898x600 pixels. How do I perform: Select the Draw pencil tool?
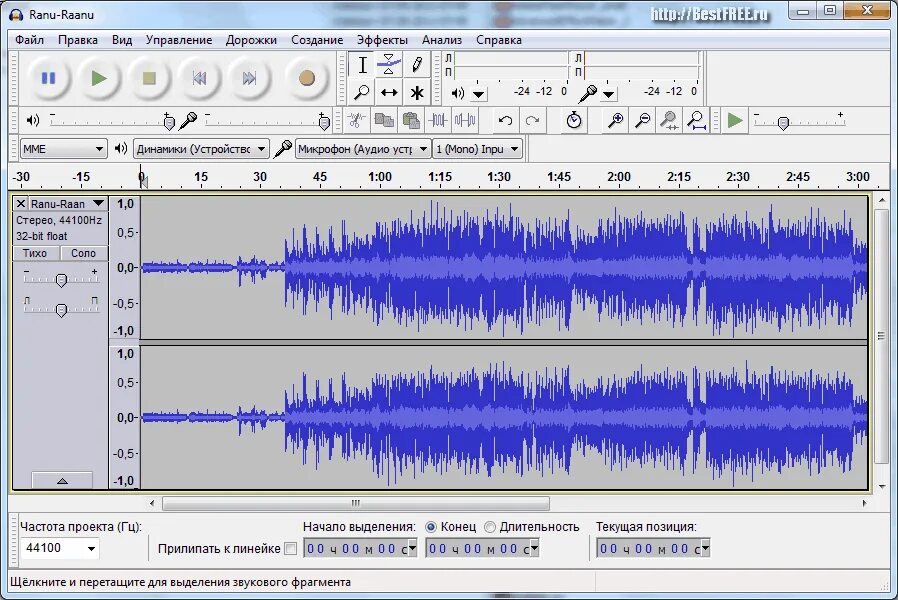pyautogui.click(x=416, y=65)
